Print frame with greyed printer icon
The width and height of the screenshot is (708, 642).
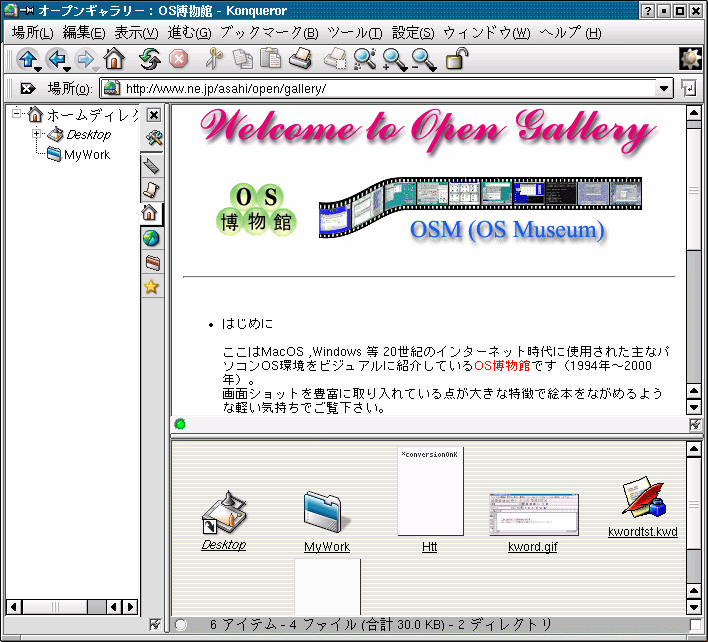[335, 59]
